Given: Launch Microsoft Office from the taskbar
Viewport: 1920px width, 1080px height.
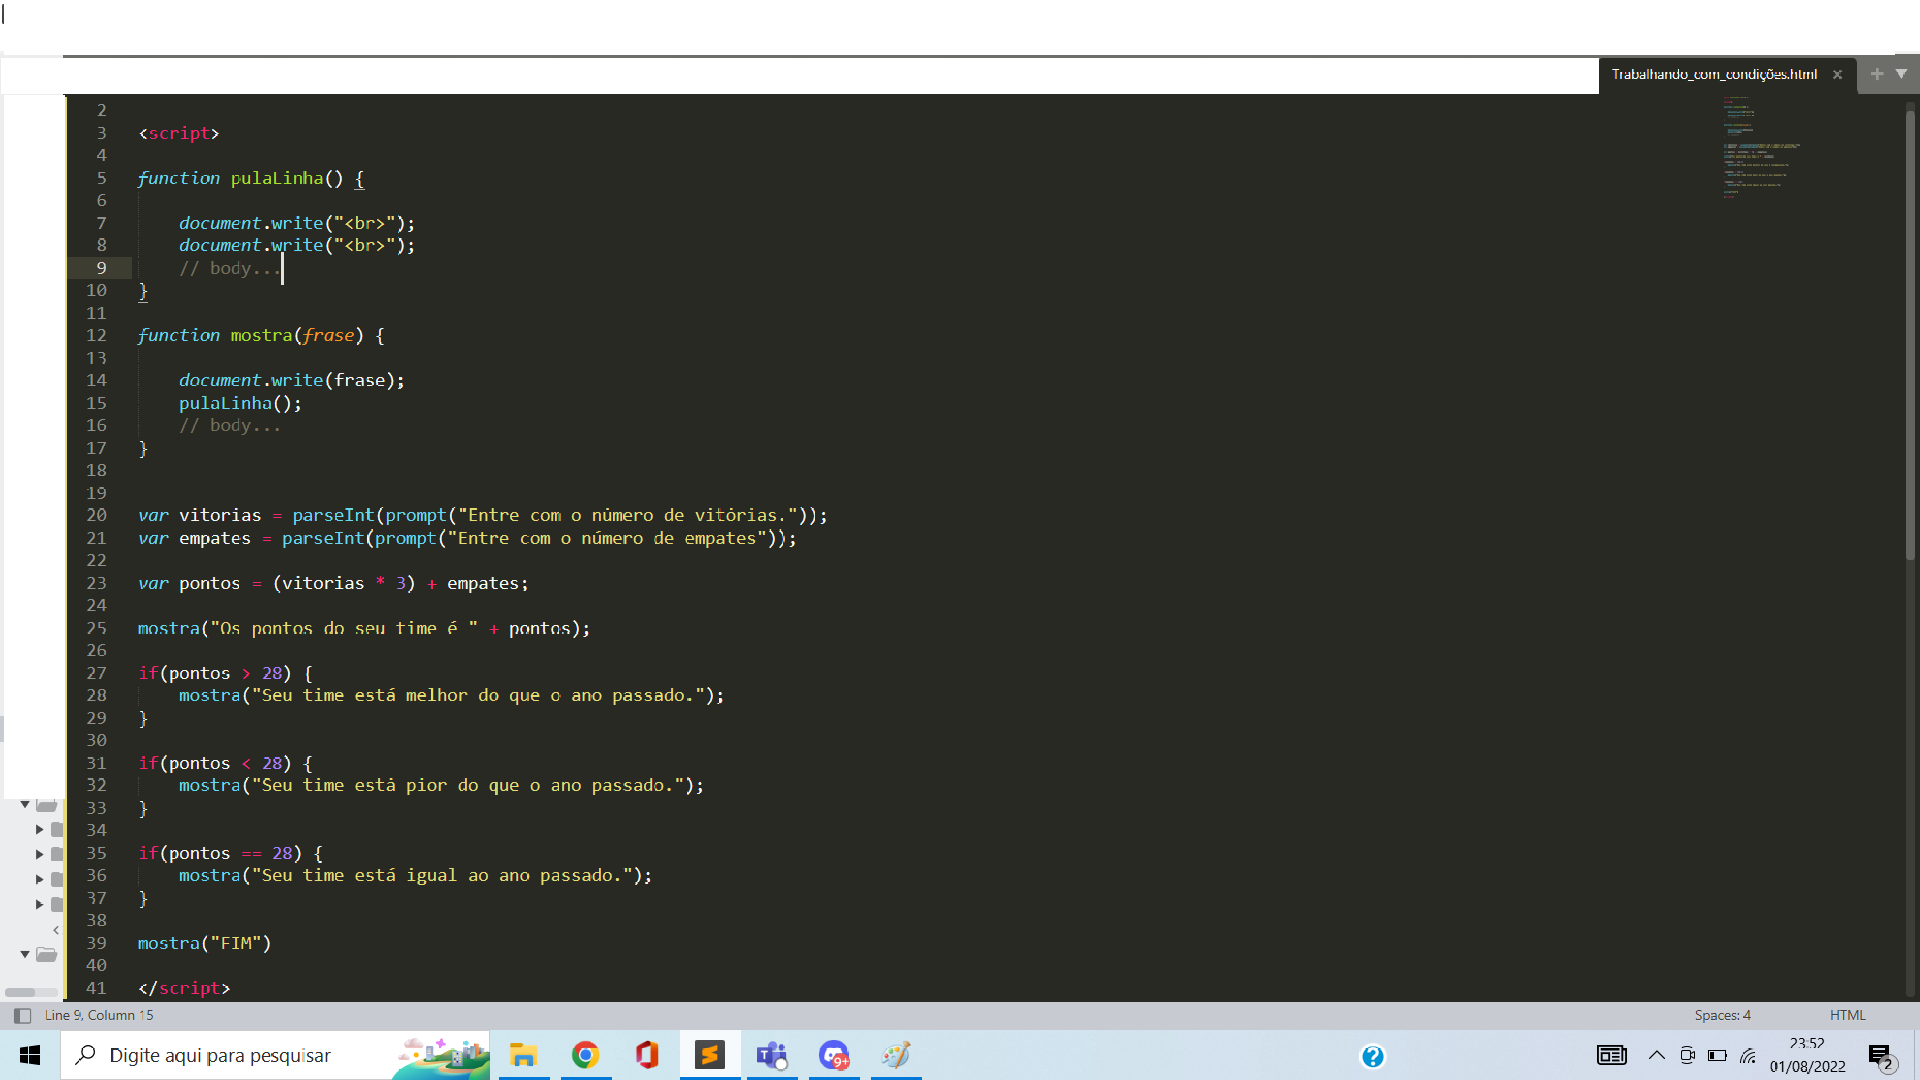Looking at the screenshot, I should [647, 1055].
